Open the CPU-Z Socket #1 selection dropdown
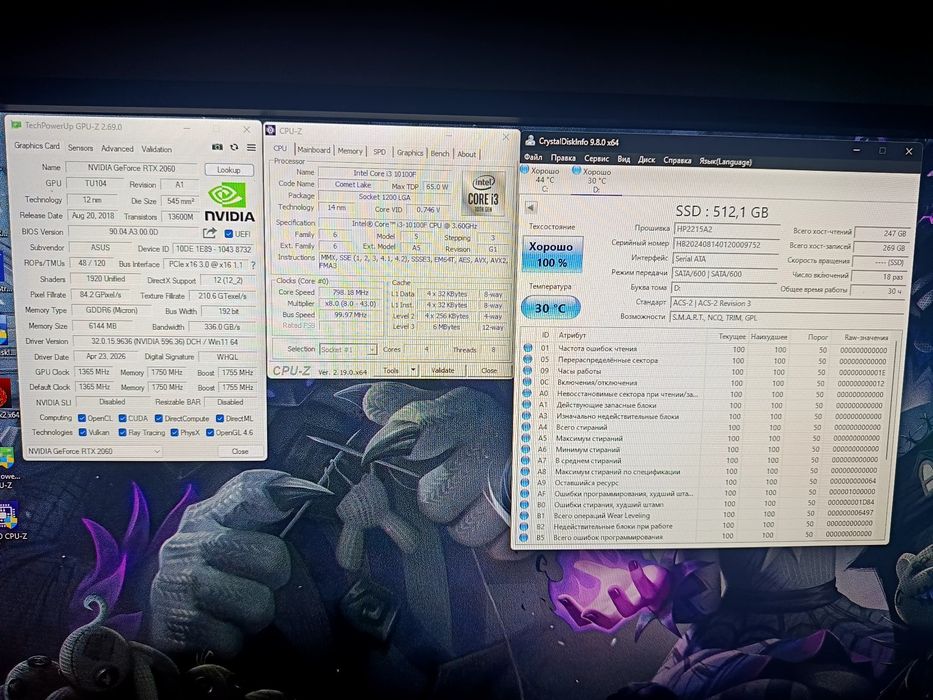Image resolution: width=933 pixels, height=700 pixels. click(x=348, y=349)
